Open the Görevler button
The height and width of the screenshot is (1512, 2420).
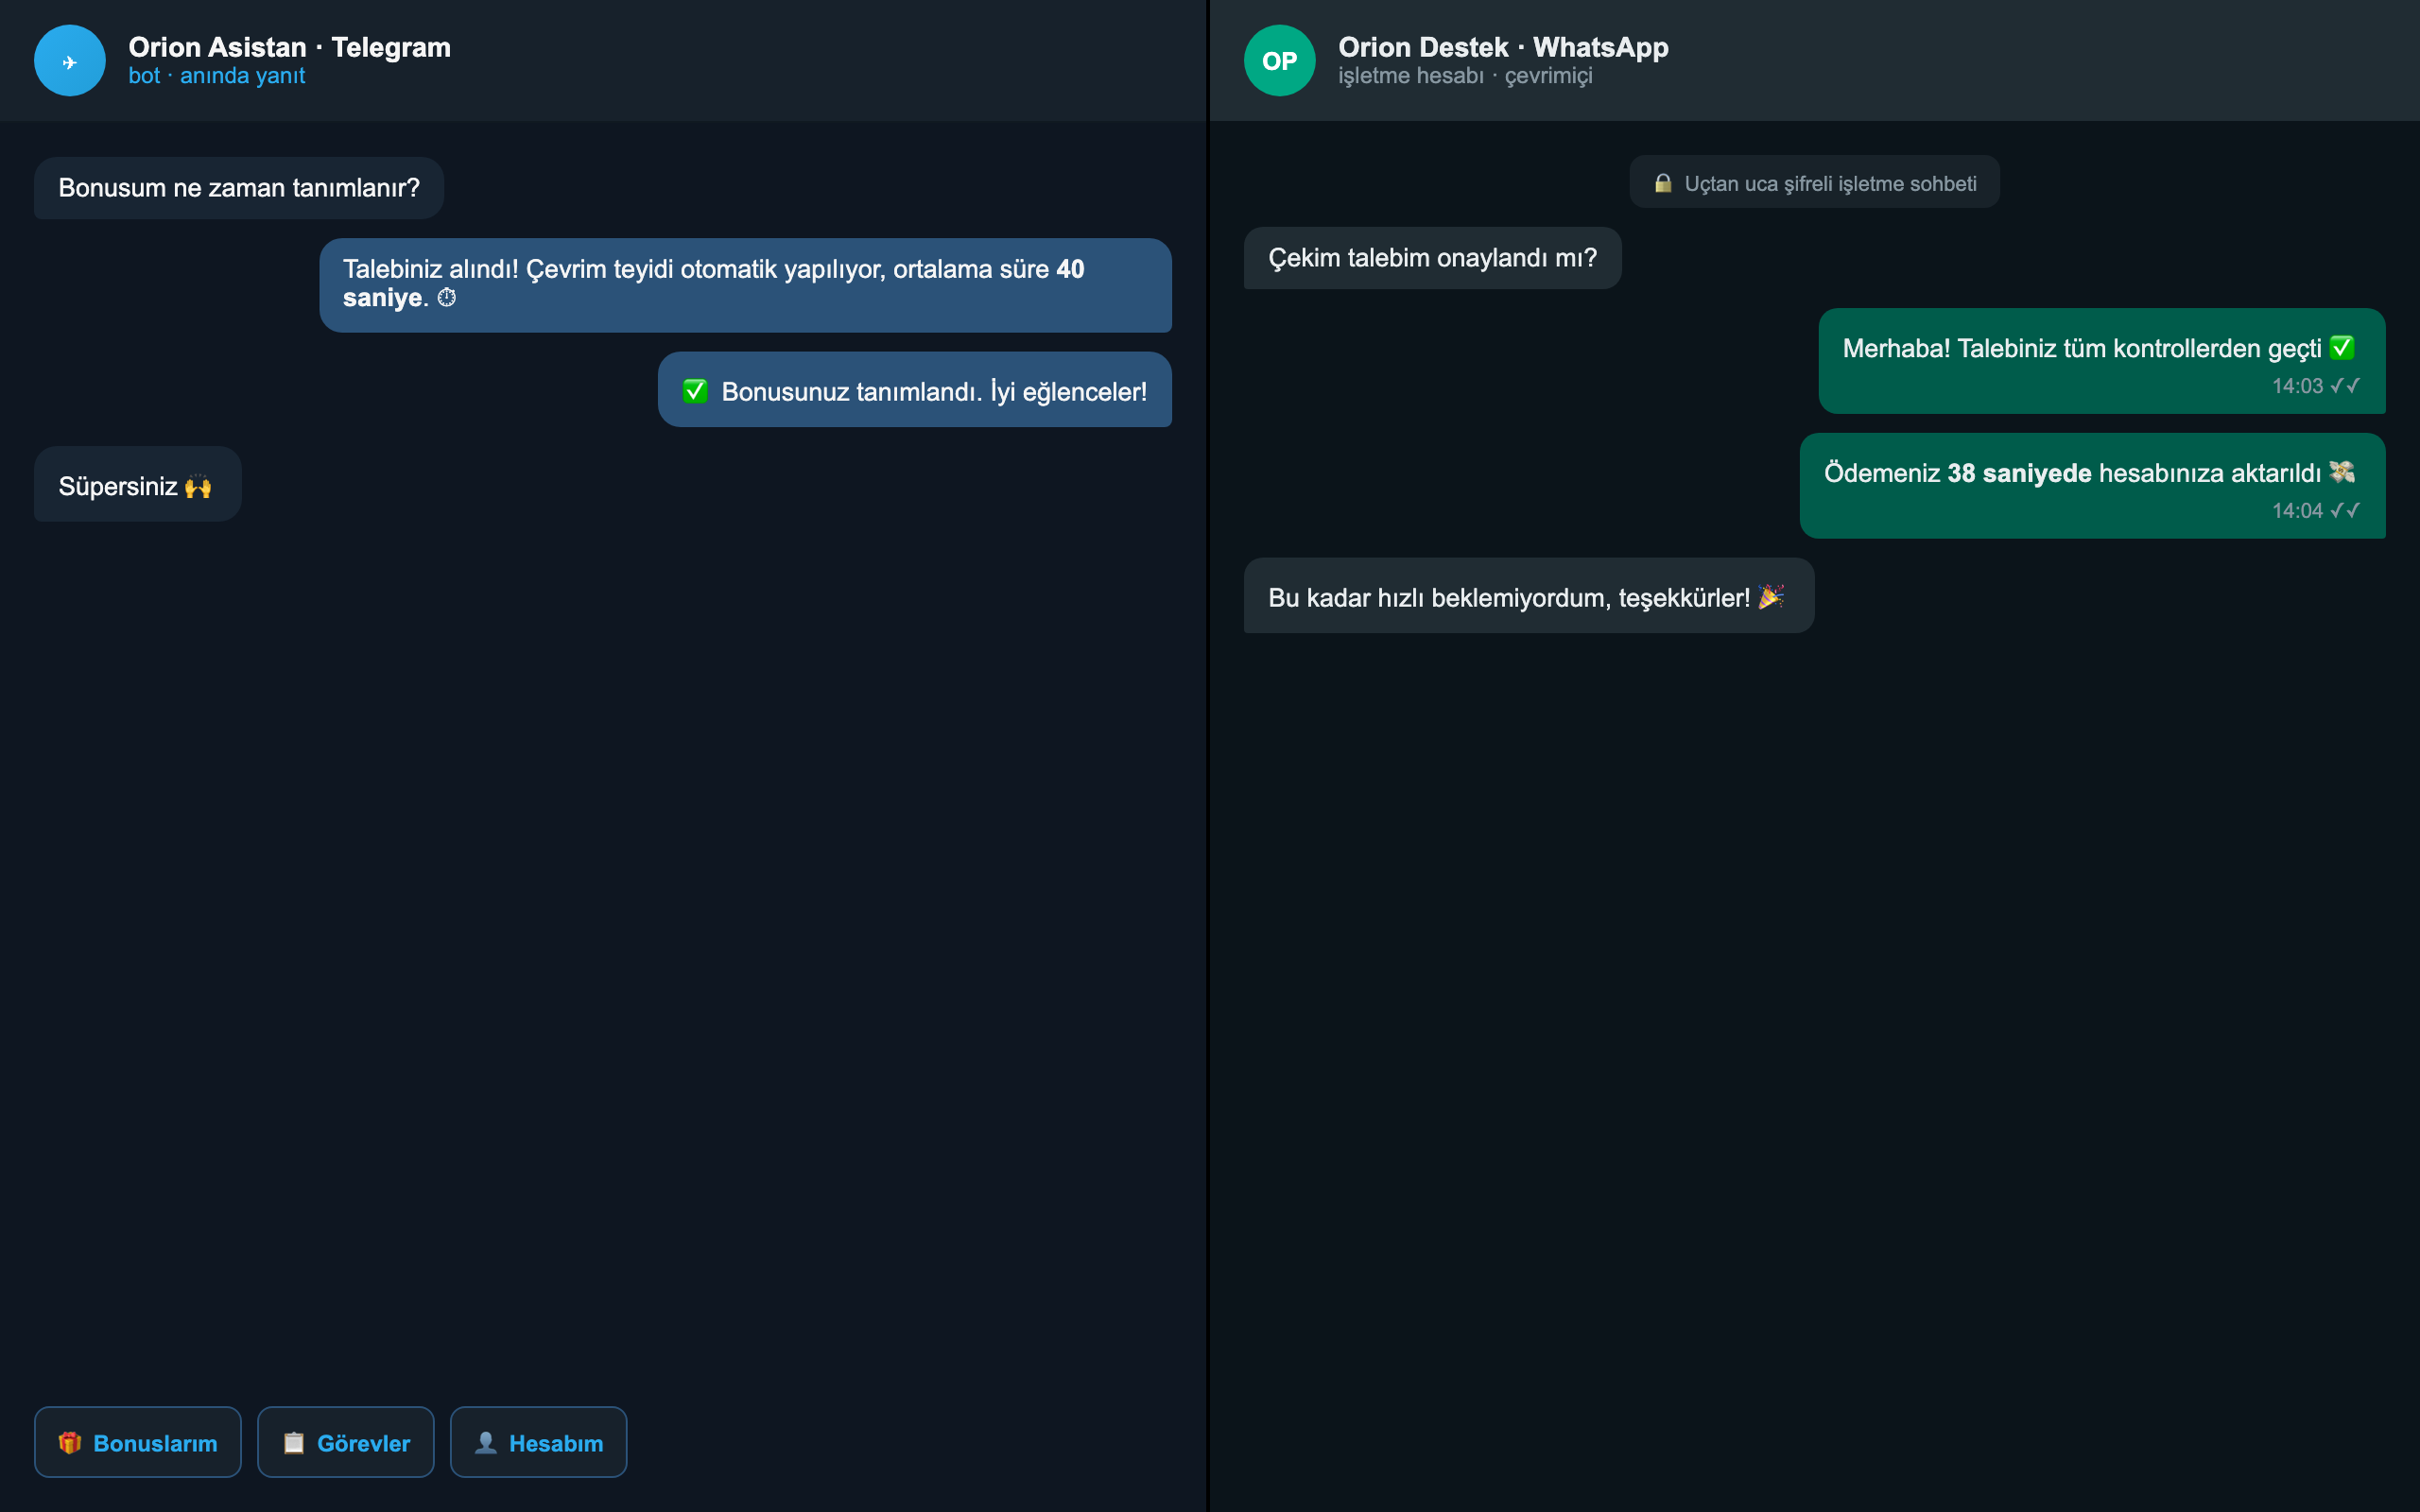click(x=346, y=1442)
